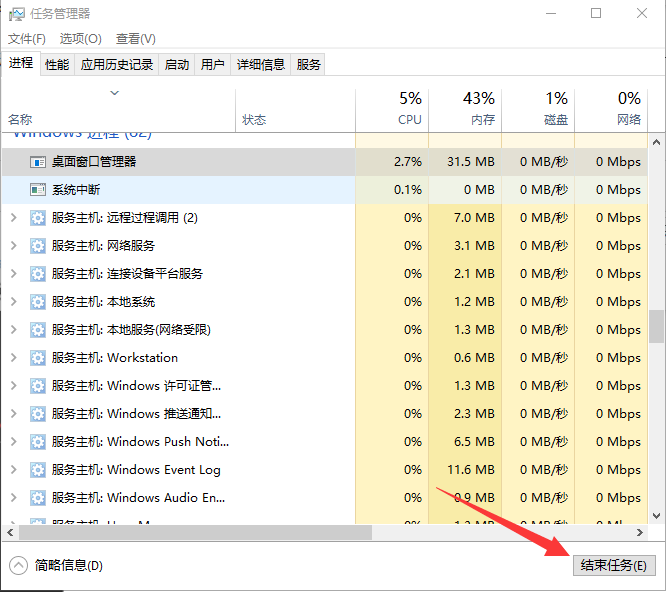Screen dimensions: 666x592
Task: Click the 6.5 MB memory value
Action: click(x=474, y=442)
